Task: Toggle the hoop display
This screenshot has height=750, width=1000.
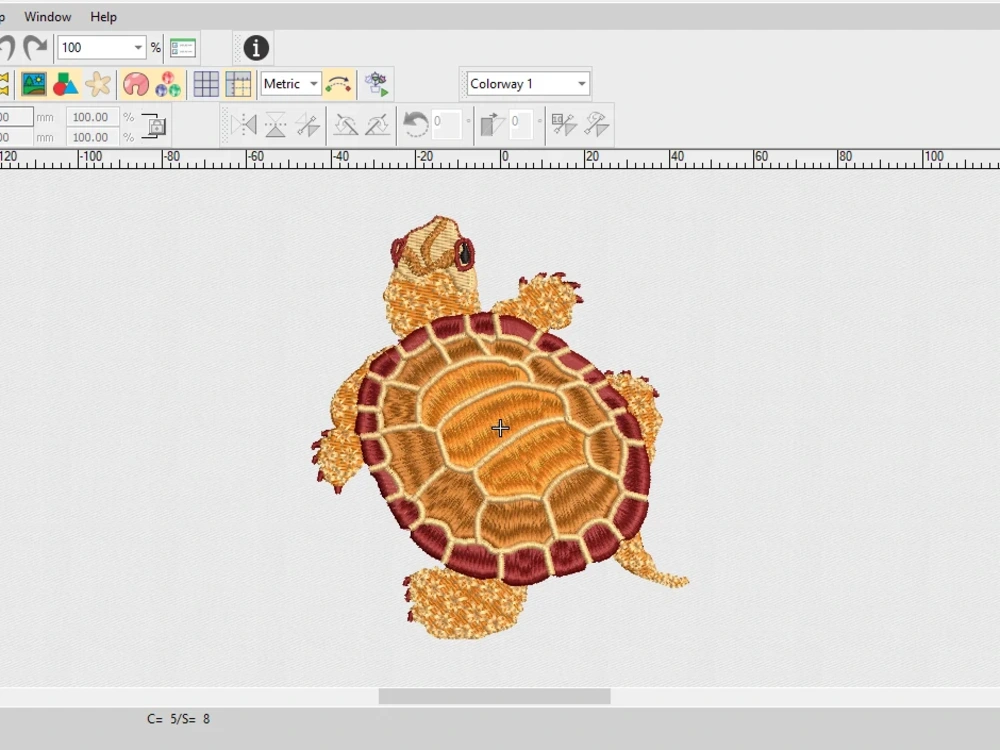Action: point(238,84)
